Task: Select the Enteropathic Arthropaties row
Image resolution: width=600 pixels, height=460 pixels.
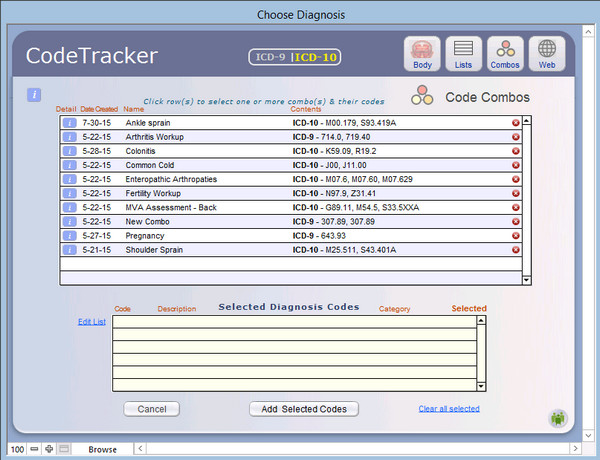Action: tap(291, 179)
